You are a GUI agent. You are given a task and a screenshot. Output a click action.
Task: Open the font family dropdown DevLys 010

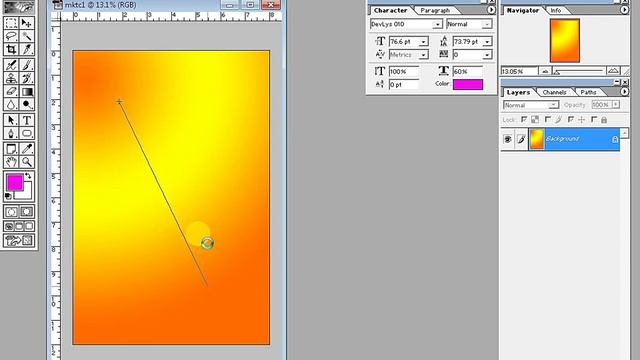click(x=438, y=24)
